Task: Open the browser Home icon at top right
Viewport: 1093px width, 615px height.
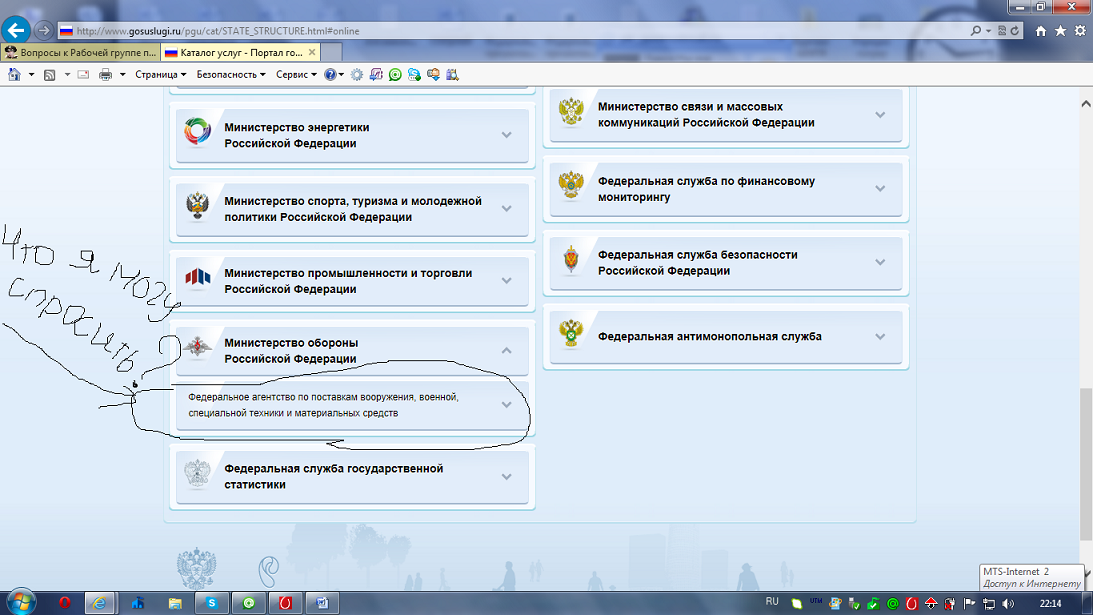Action: coord(1041,31)
